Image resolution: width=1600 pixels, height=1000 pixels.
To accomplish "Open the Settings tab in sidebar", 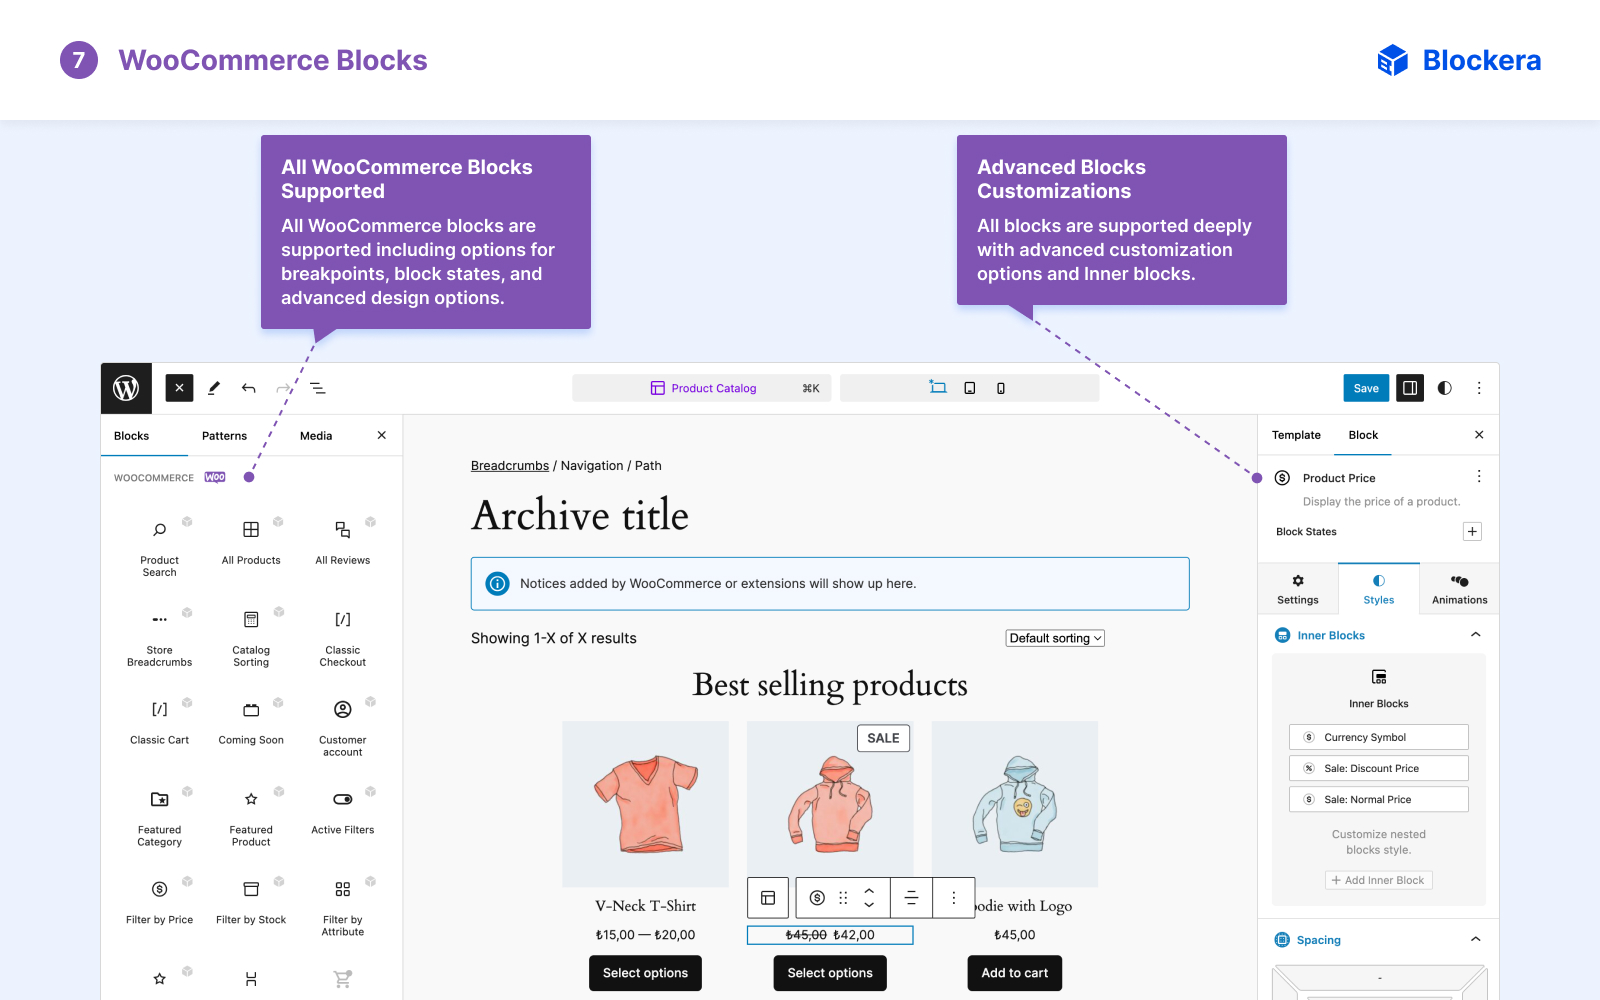I will pos(1298,589).
